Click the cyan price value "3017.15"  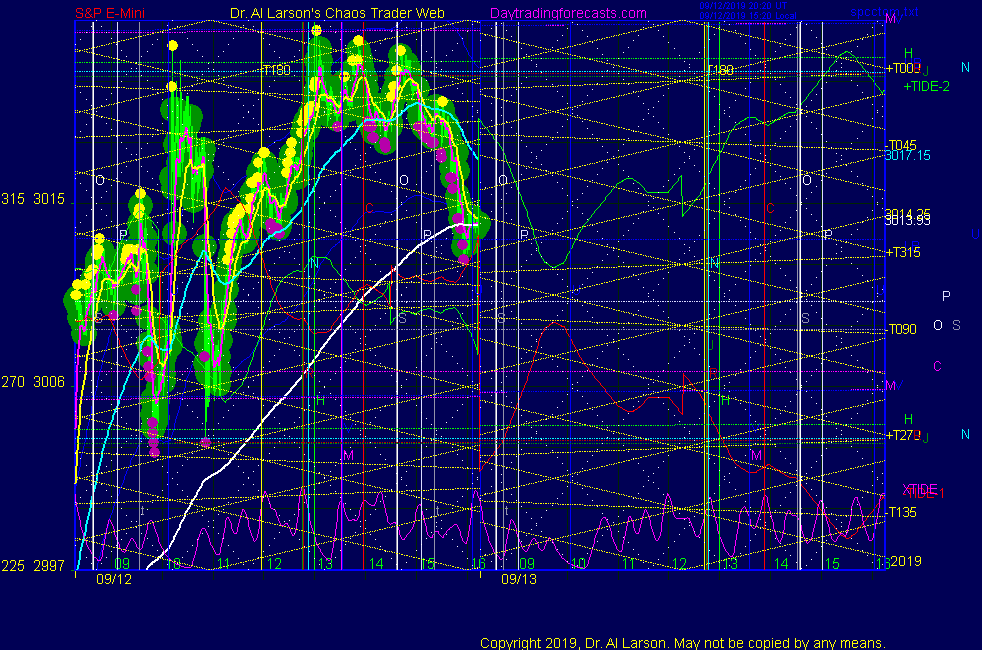[907, 155]
